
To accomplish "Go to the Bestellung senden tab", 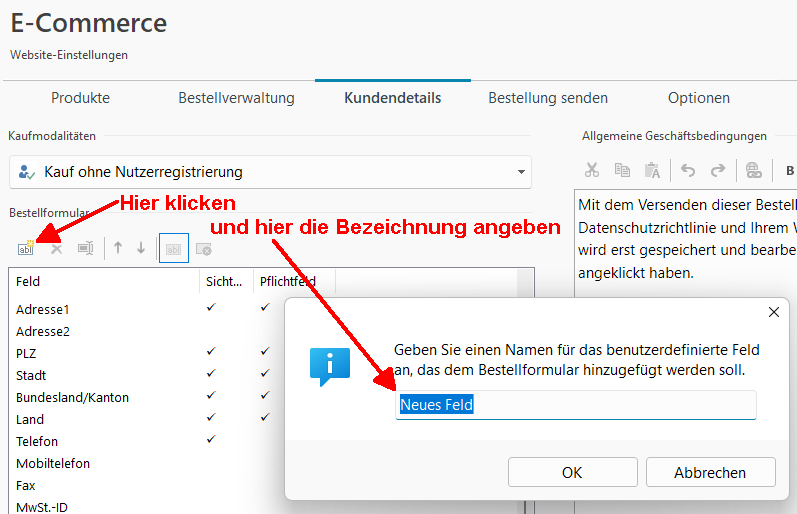I will (547, 98).
